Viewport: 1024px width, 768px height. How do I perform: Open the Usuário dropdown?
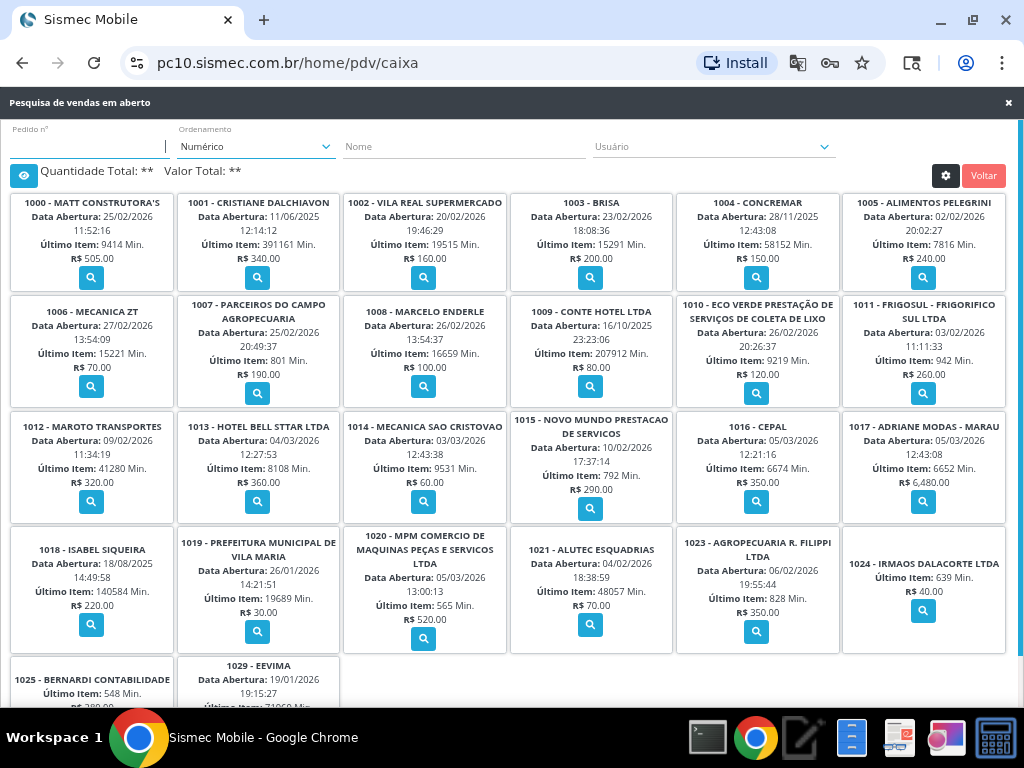[713, 147]
